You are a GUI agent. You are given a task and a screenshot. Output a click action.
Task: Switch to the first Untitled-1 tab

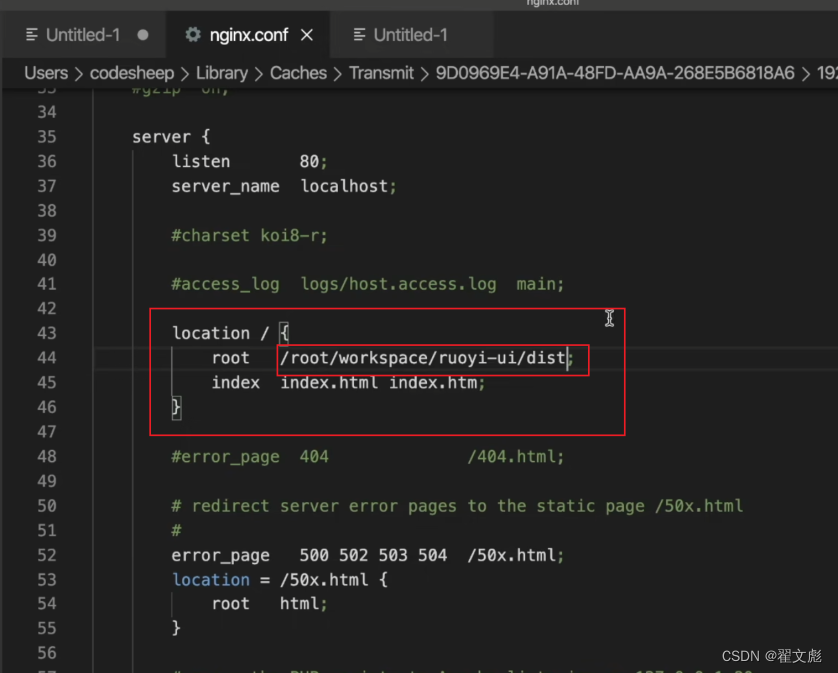click(x=82, y=35)
